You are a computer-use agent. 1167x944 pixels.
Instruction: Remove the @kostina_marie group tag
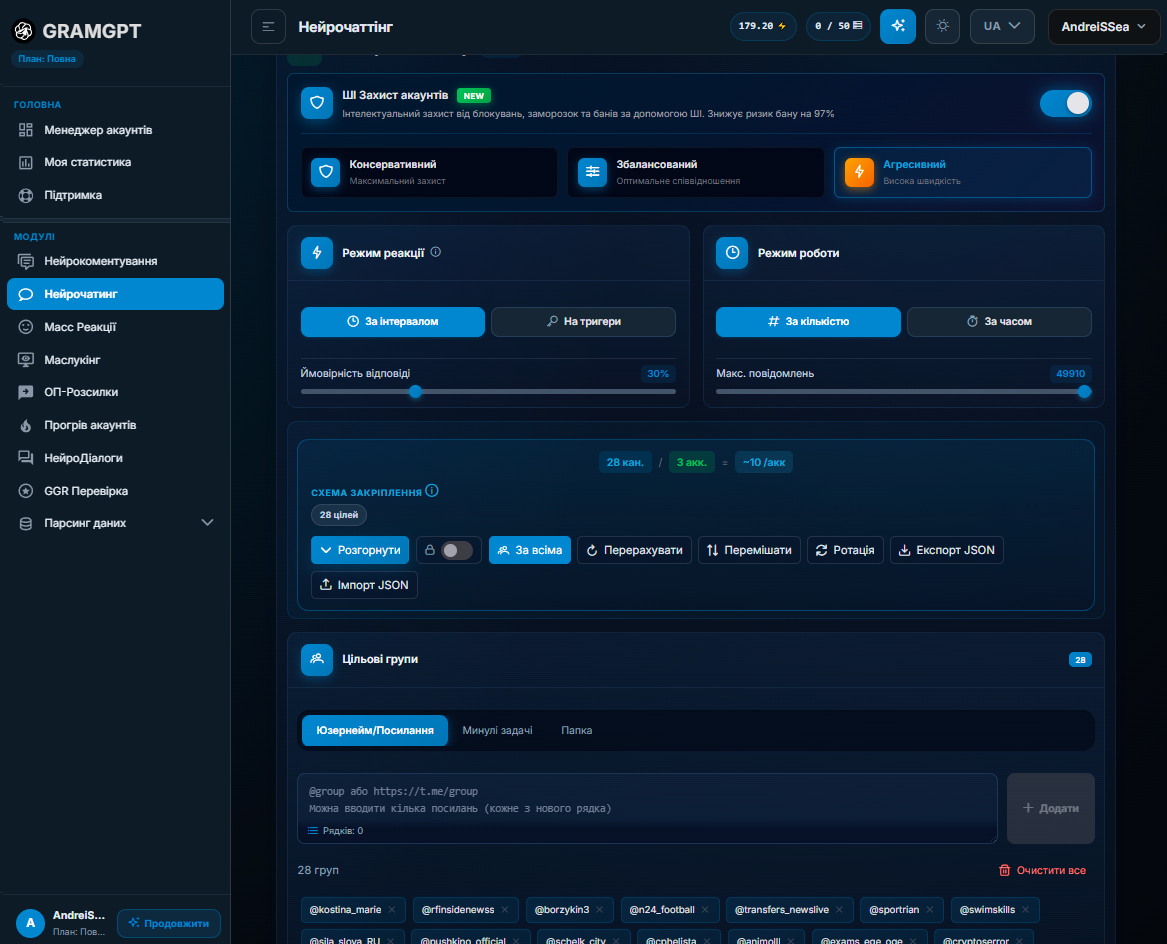392,910
